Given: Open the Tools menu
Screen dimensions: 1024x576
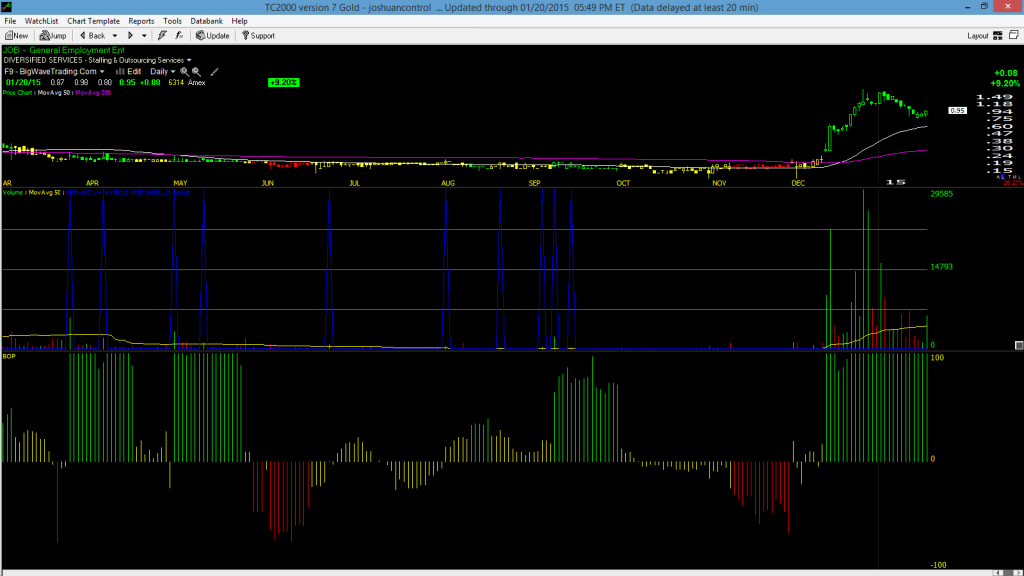Looking at the screenshot, I should tap(172, 21).
